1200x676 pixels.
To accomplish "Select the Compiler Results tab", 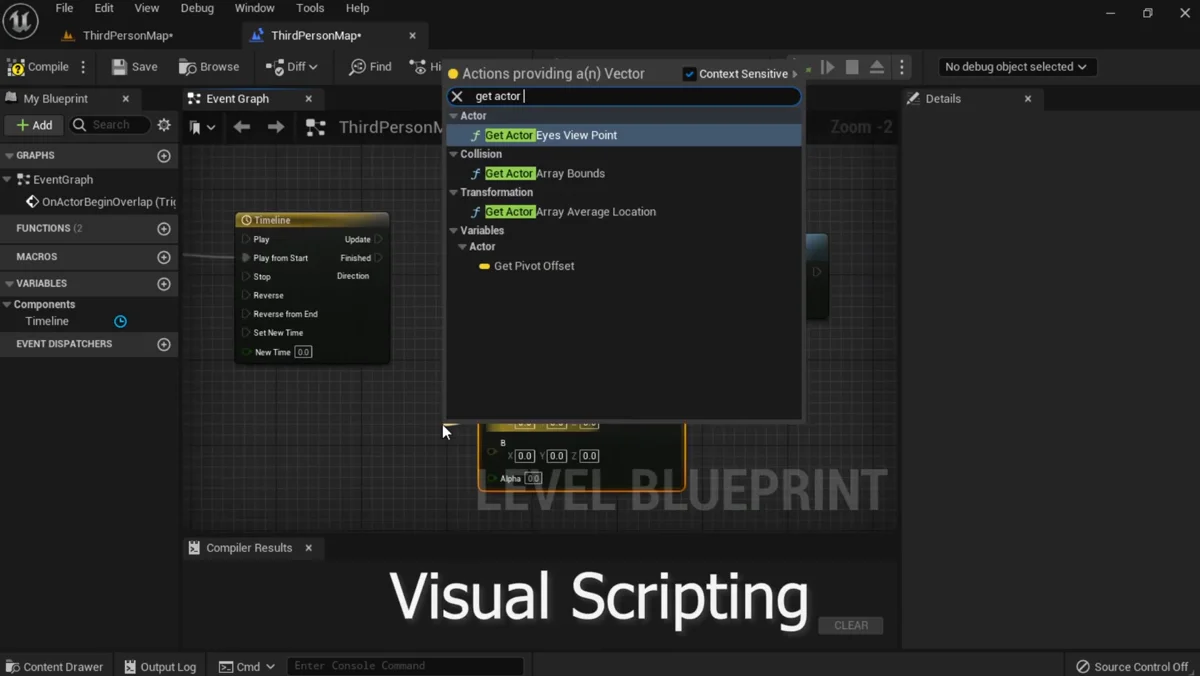I will [249, 548].
